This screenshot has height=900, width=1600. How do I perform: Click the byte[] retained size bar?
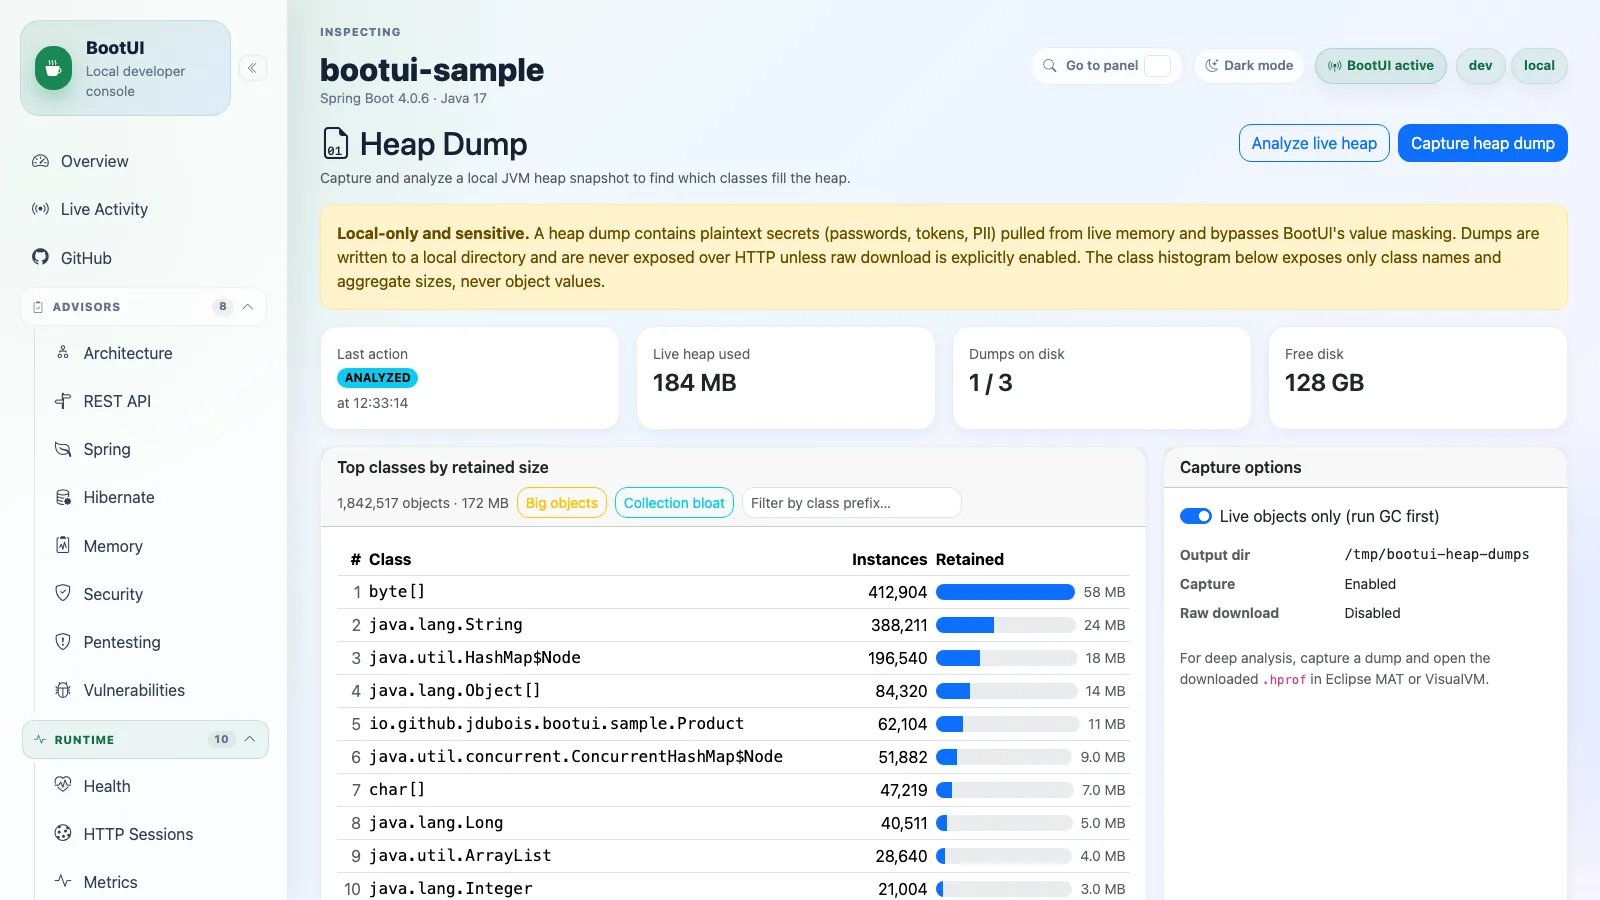coord(1005,592)
